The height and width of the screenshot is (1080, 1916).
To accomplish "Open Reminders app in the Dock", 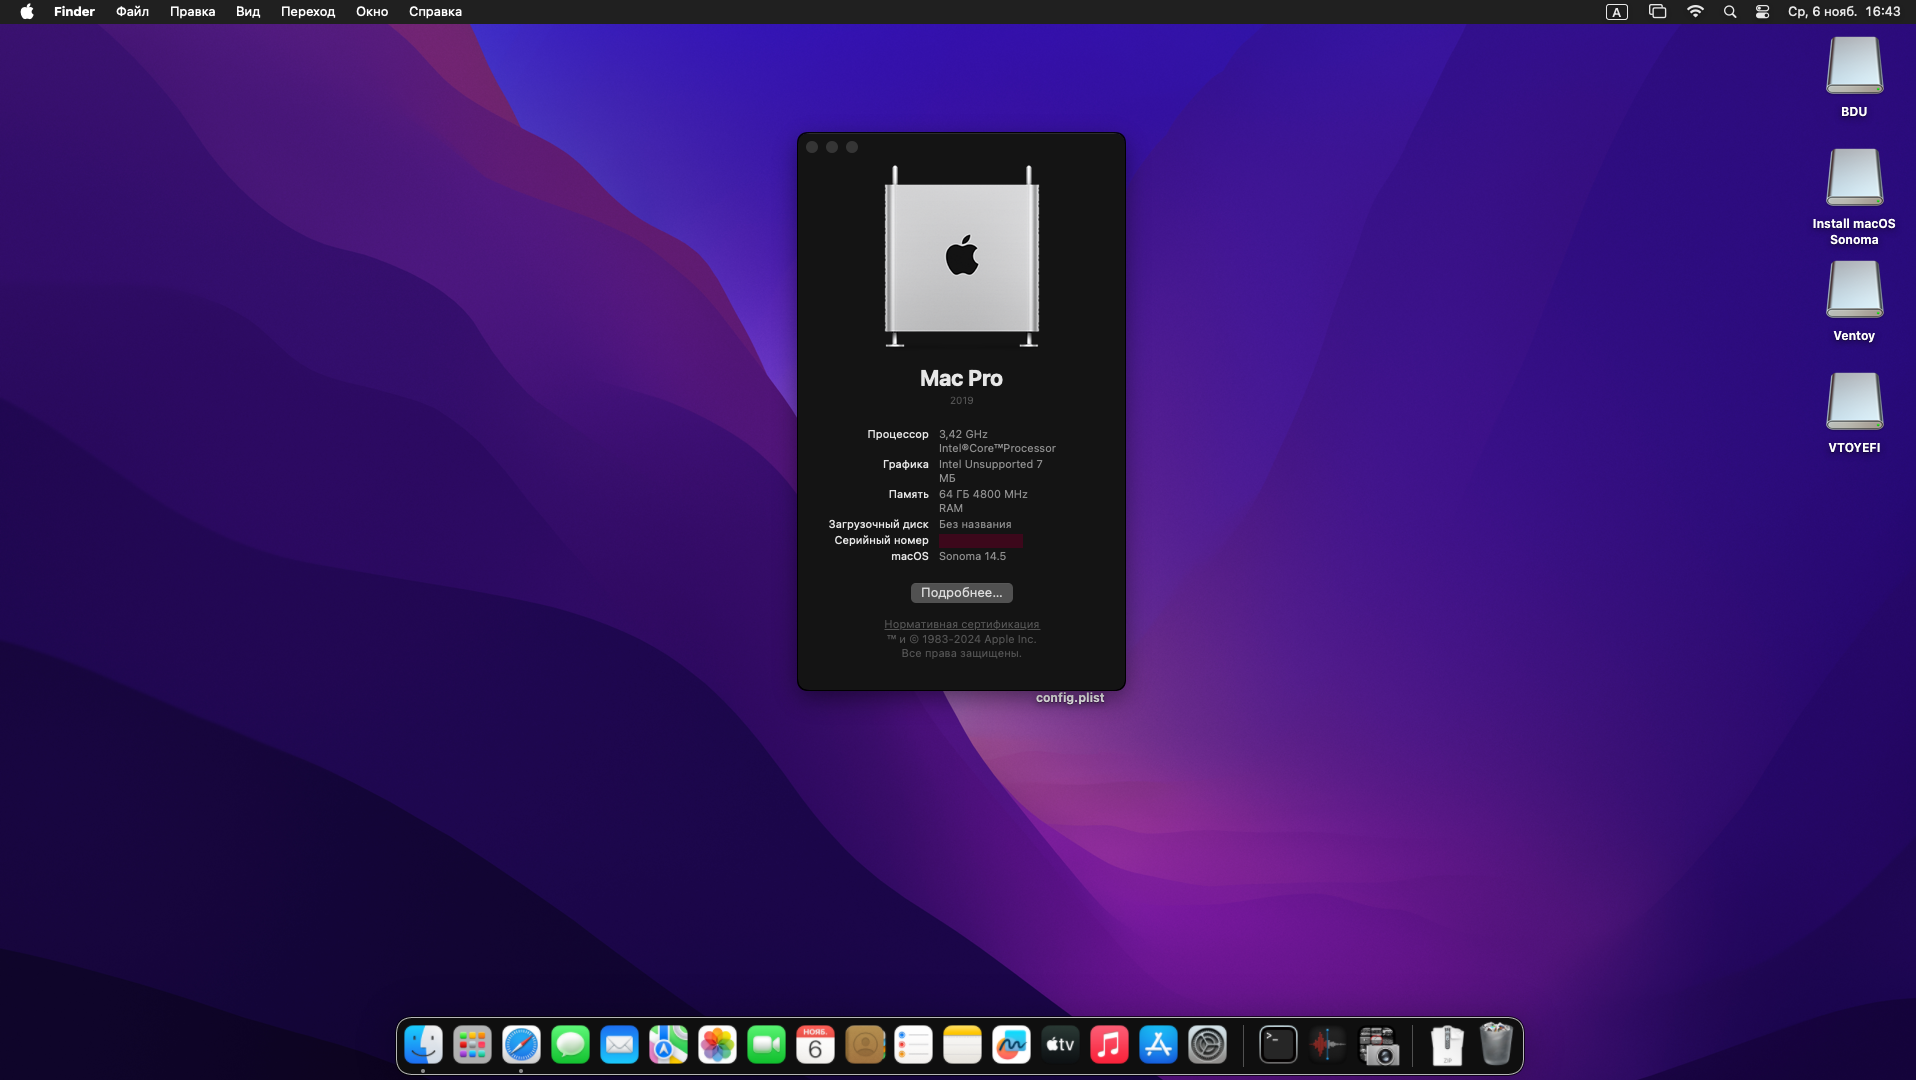I will [x=913, y=1045].
